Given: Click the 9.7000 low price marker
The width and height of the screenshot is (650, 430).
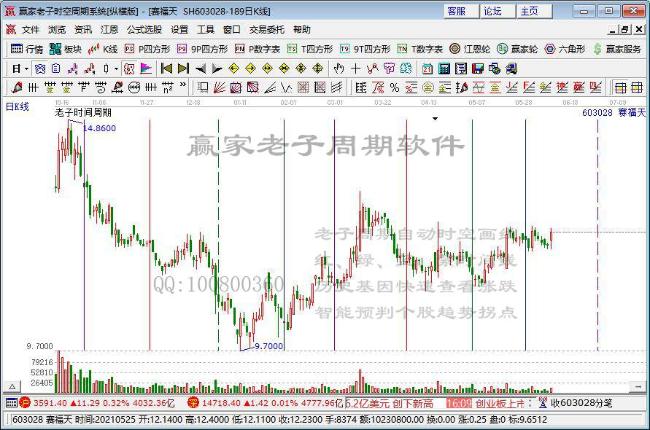Looking at the screenshot, I should [x=269, y=346].
